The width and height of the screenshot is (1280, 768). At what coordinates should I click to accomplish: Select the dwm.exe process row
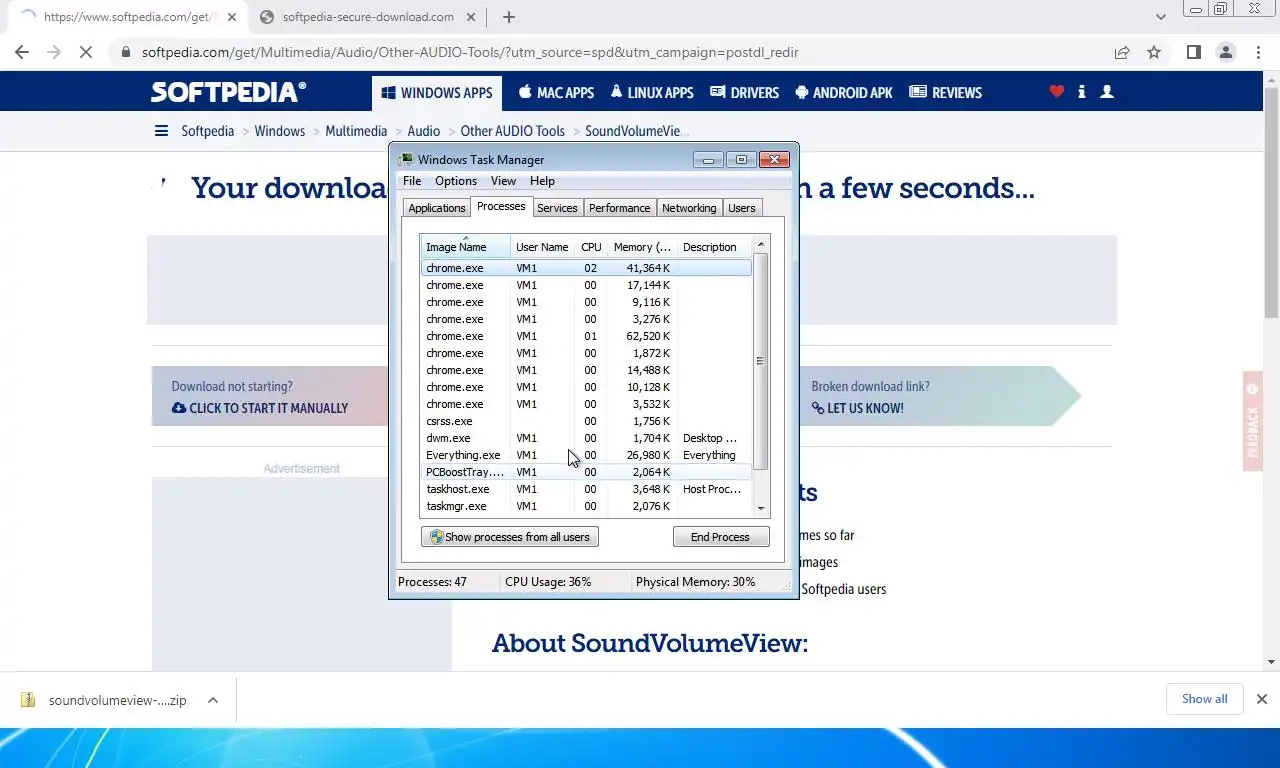click(586, 438)
